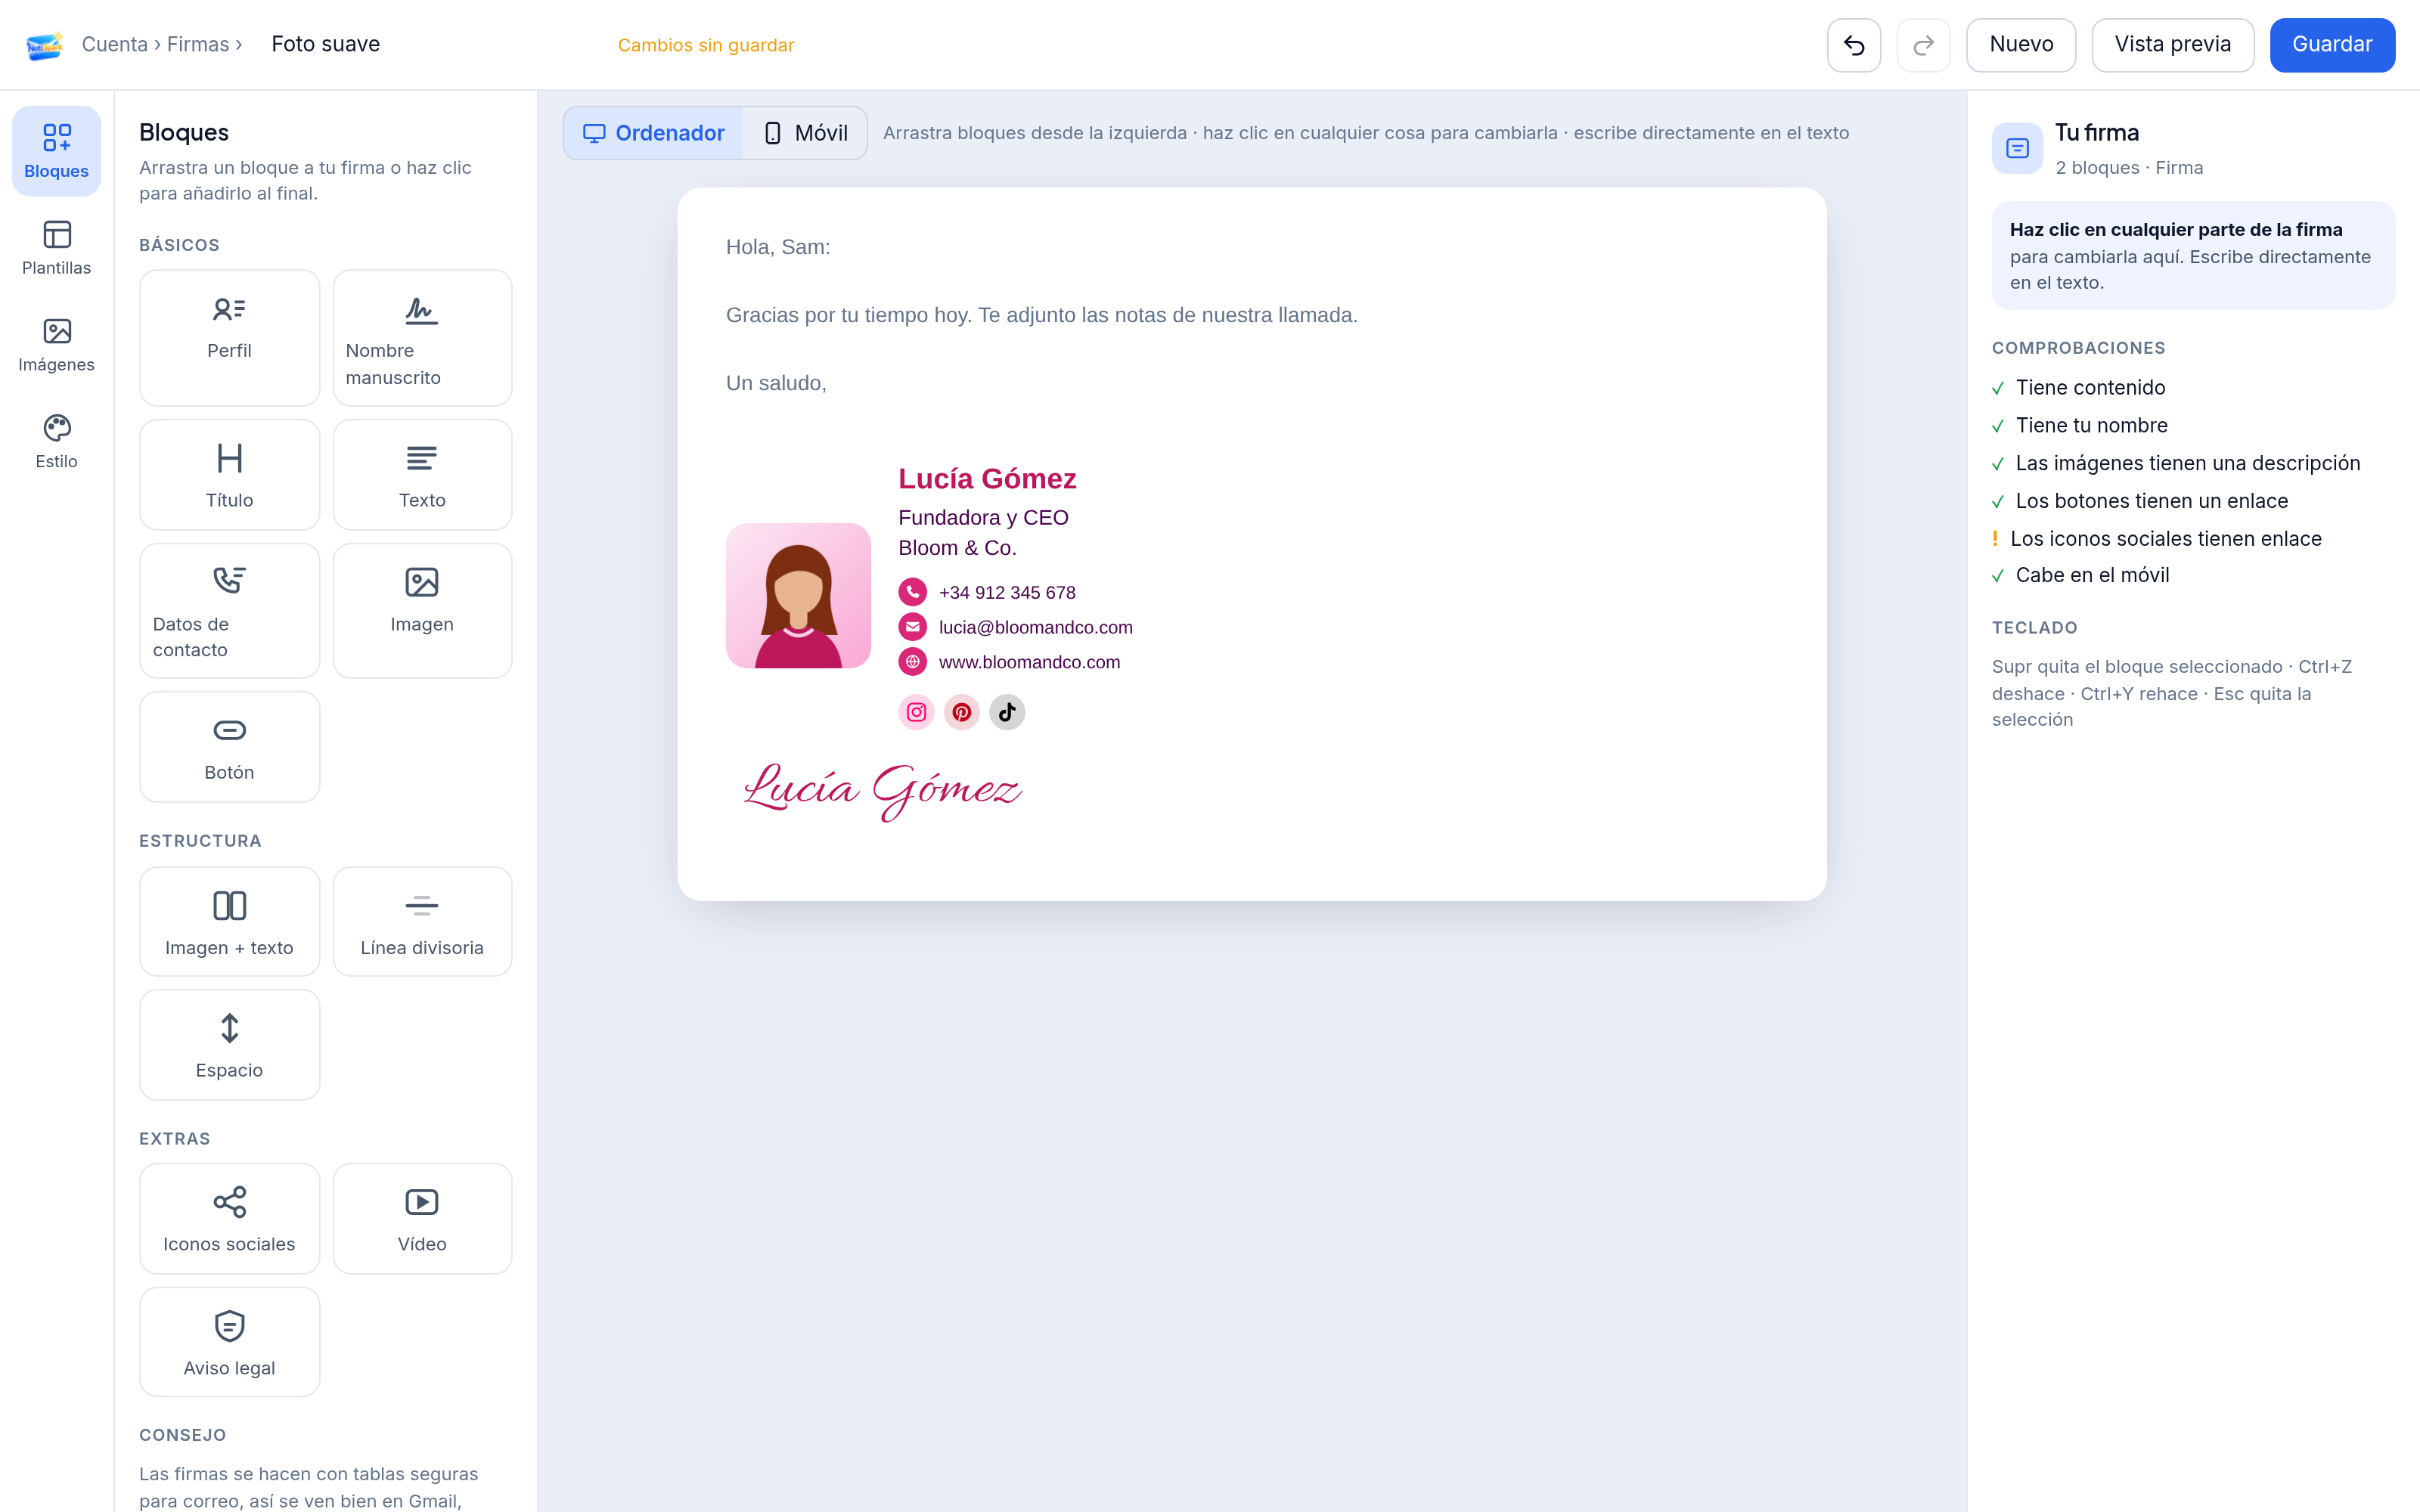This screenshot has width=2420, height=1512.
Task: Open Vista previa
Action: tap(2172, 45)
